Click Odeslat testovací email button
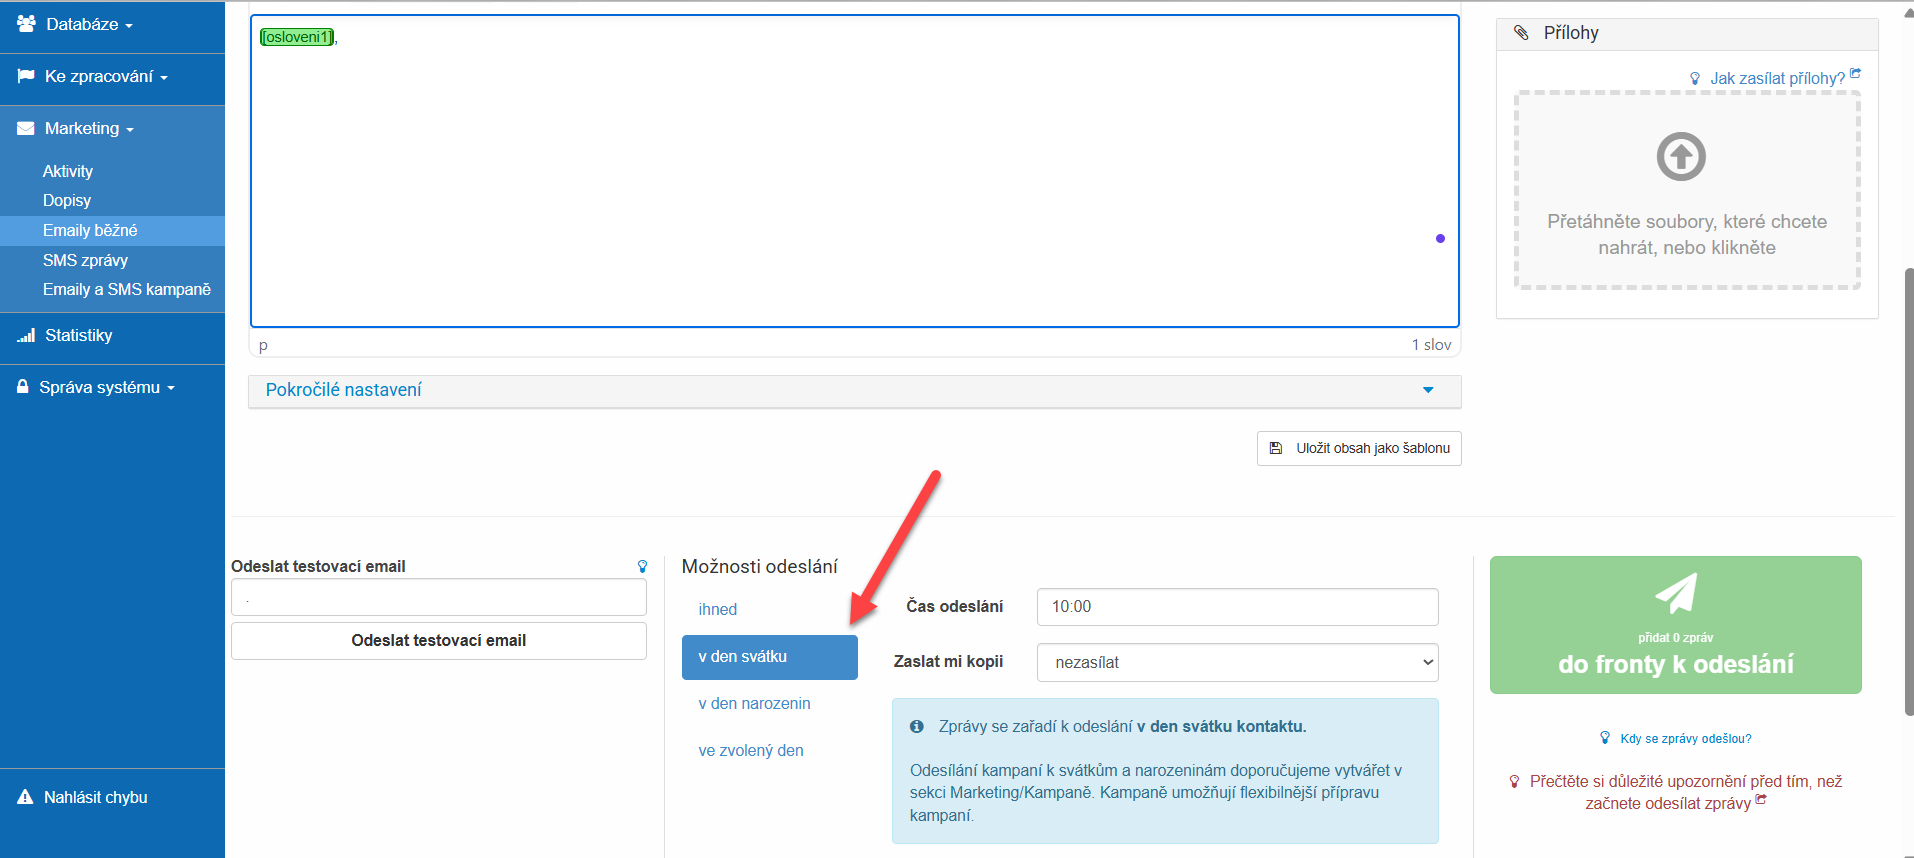Viewport: 1914px width, 858px height. [x=439, y=641]
